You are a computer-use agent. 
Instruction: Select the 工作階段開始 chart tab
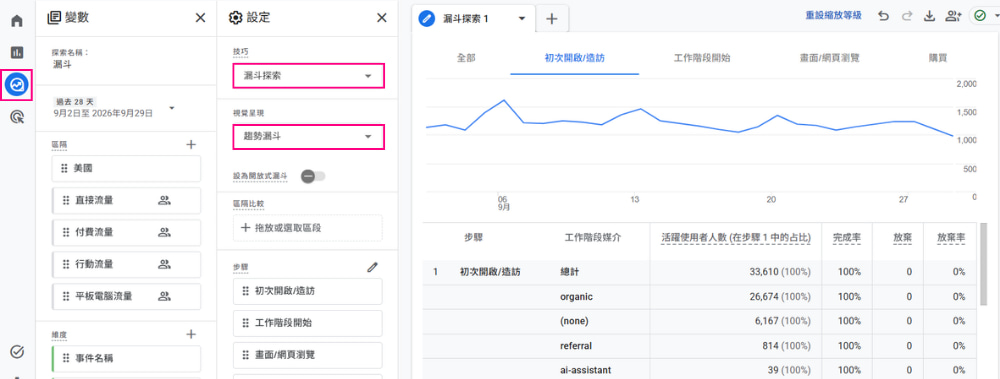[x=702, y=57]
